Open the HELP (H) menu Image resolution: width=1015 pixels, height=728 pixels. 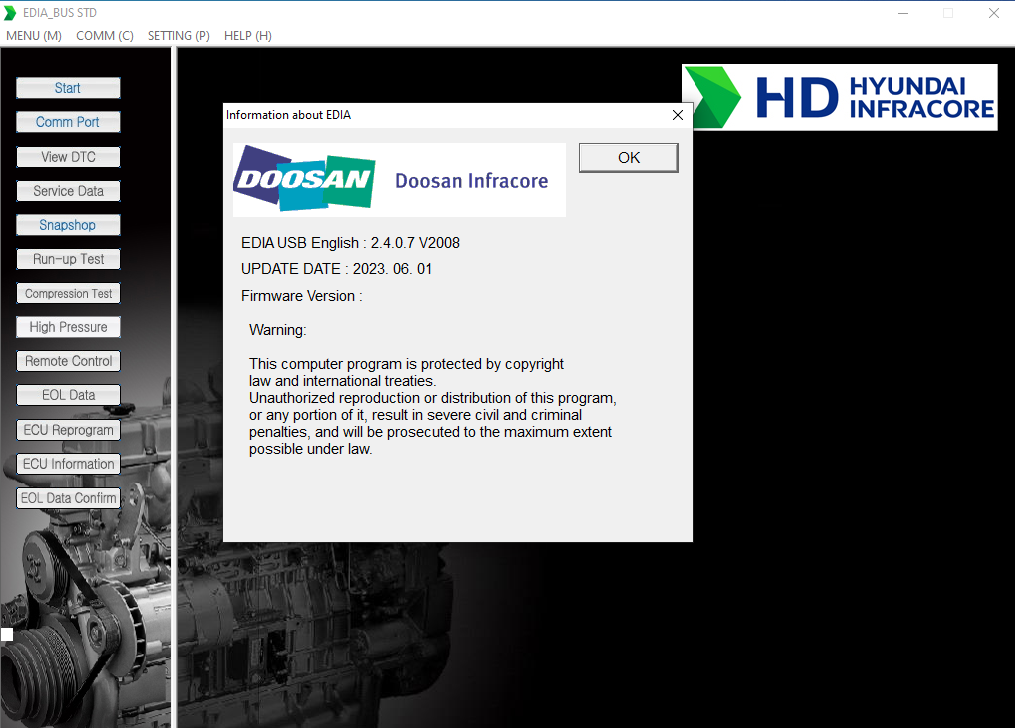pos(248,36)
